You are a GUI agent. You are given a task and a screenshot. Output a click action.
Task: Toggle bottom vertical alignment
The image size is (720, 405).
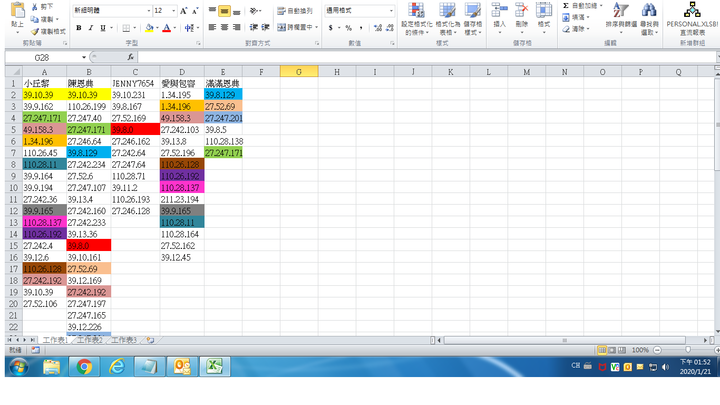pos(236,11)
